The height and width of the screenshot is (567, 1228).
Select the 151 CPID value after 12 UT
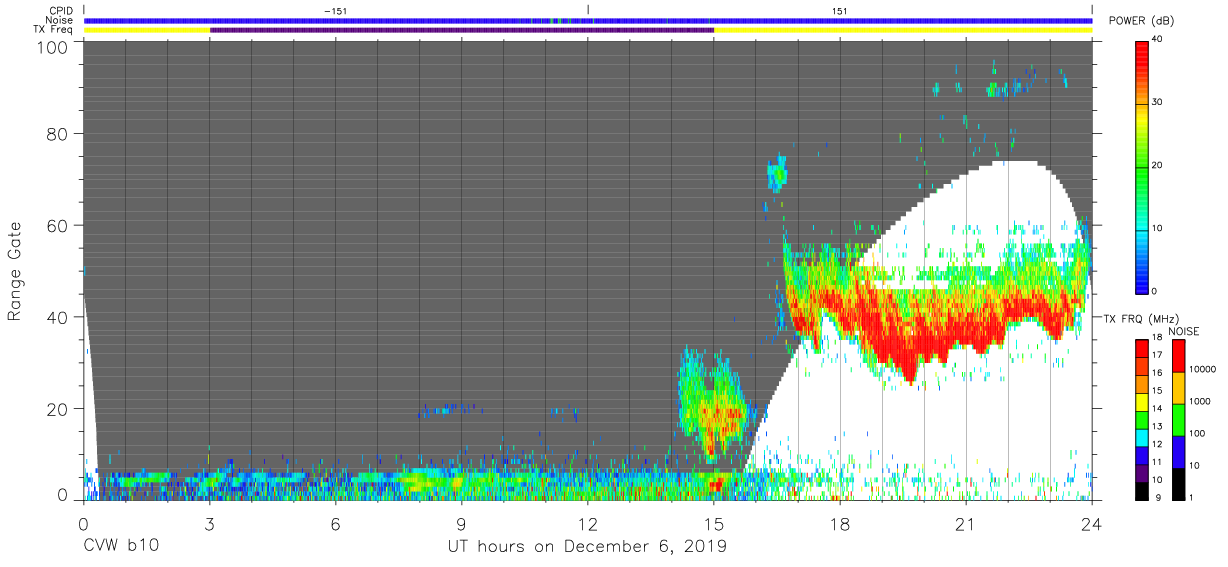coord(840,11)
